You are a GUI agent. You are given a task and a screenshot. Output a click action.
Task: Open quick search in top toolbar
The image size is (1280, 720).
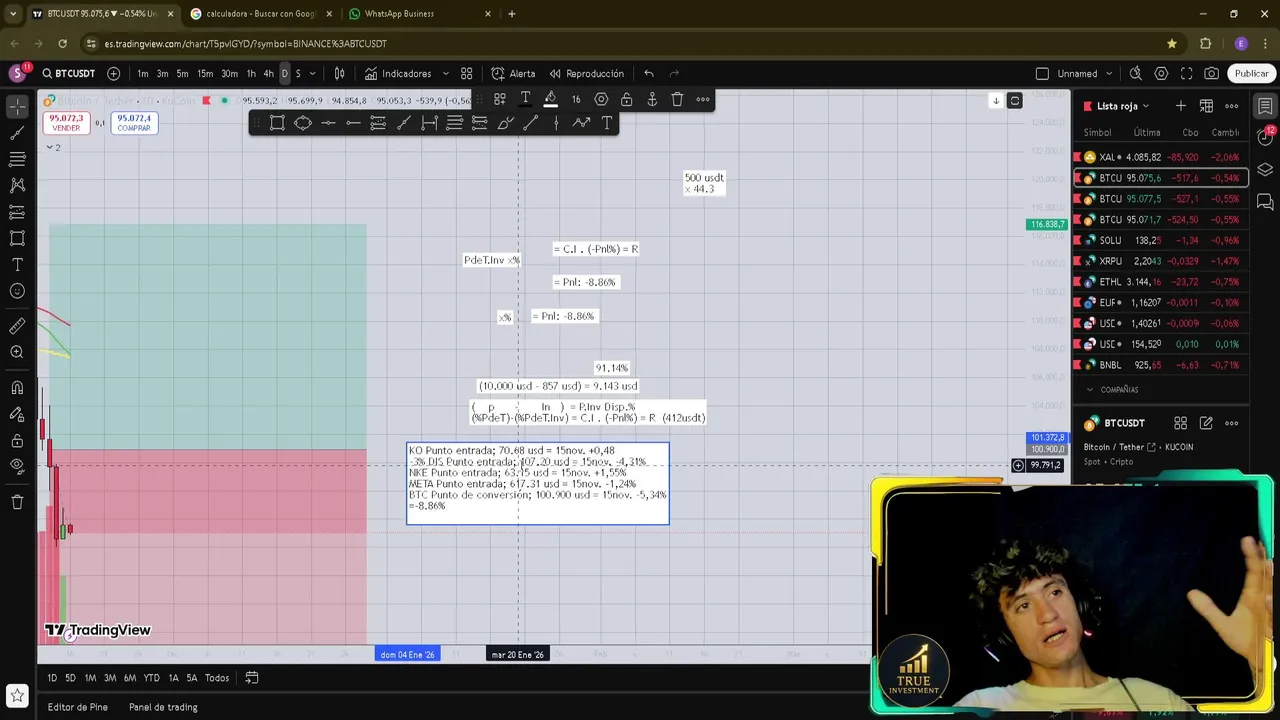coord(1136,74)
